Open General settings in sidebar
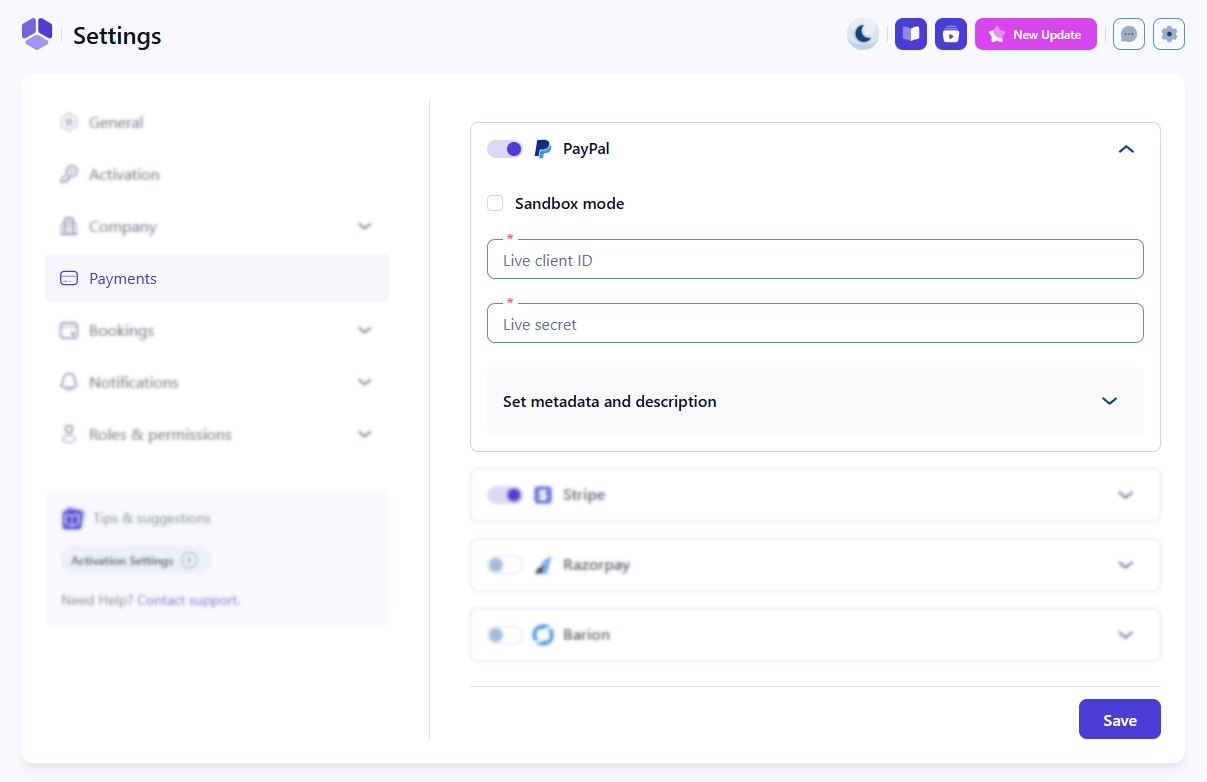 pyautogui.click(x=116, y=123)
